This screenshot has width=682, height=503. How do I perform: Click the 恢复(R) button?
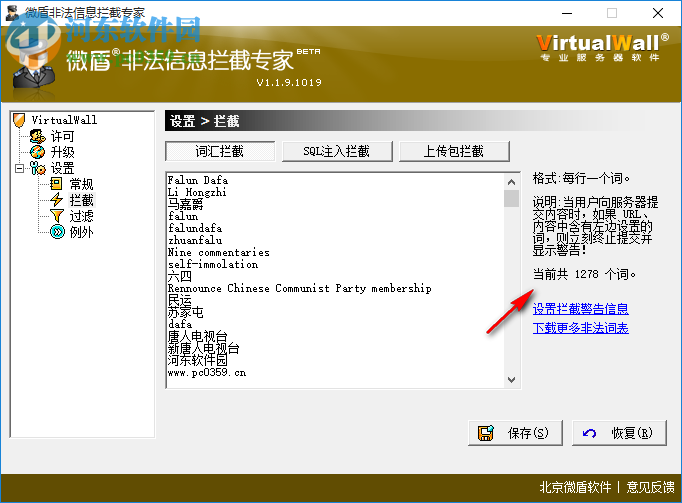click(x=619, y=433)
